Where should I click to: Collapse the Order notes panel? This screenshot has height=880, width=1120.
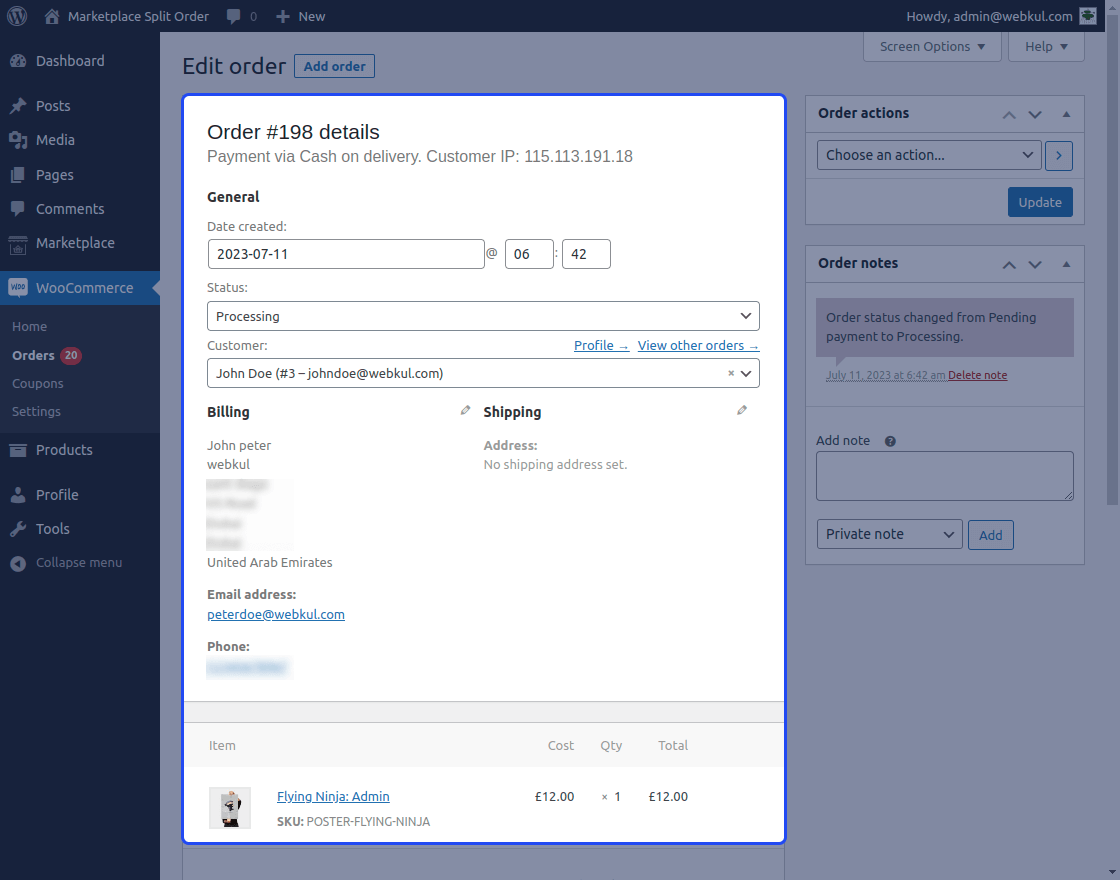point(1066,264)
